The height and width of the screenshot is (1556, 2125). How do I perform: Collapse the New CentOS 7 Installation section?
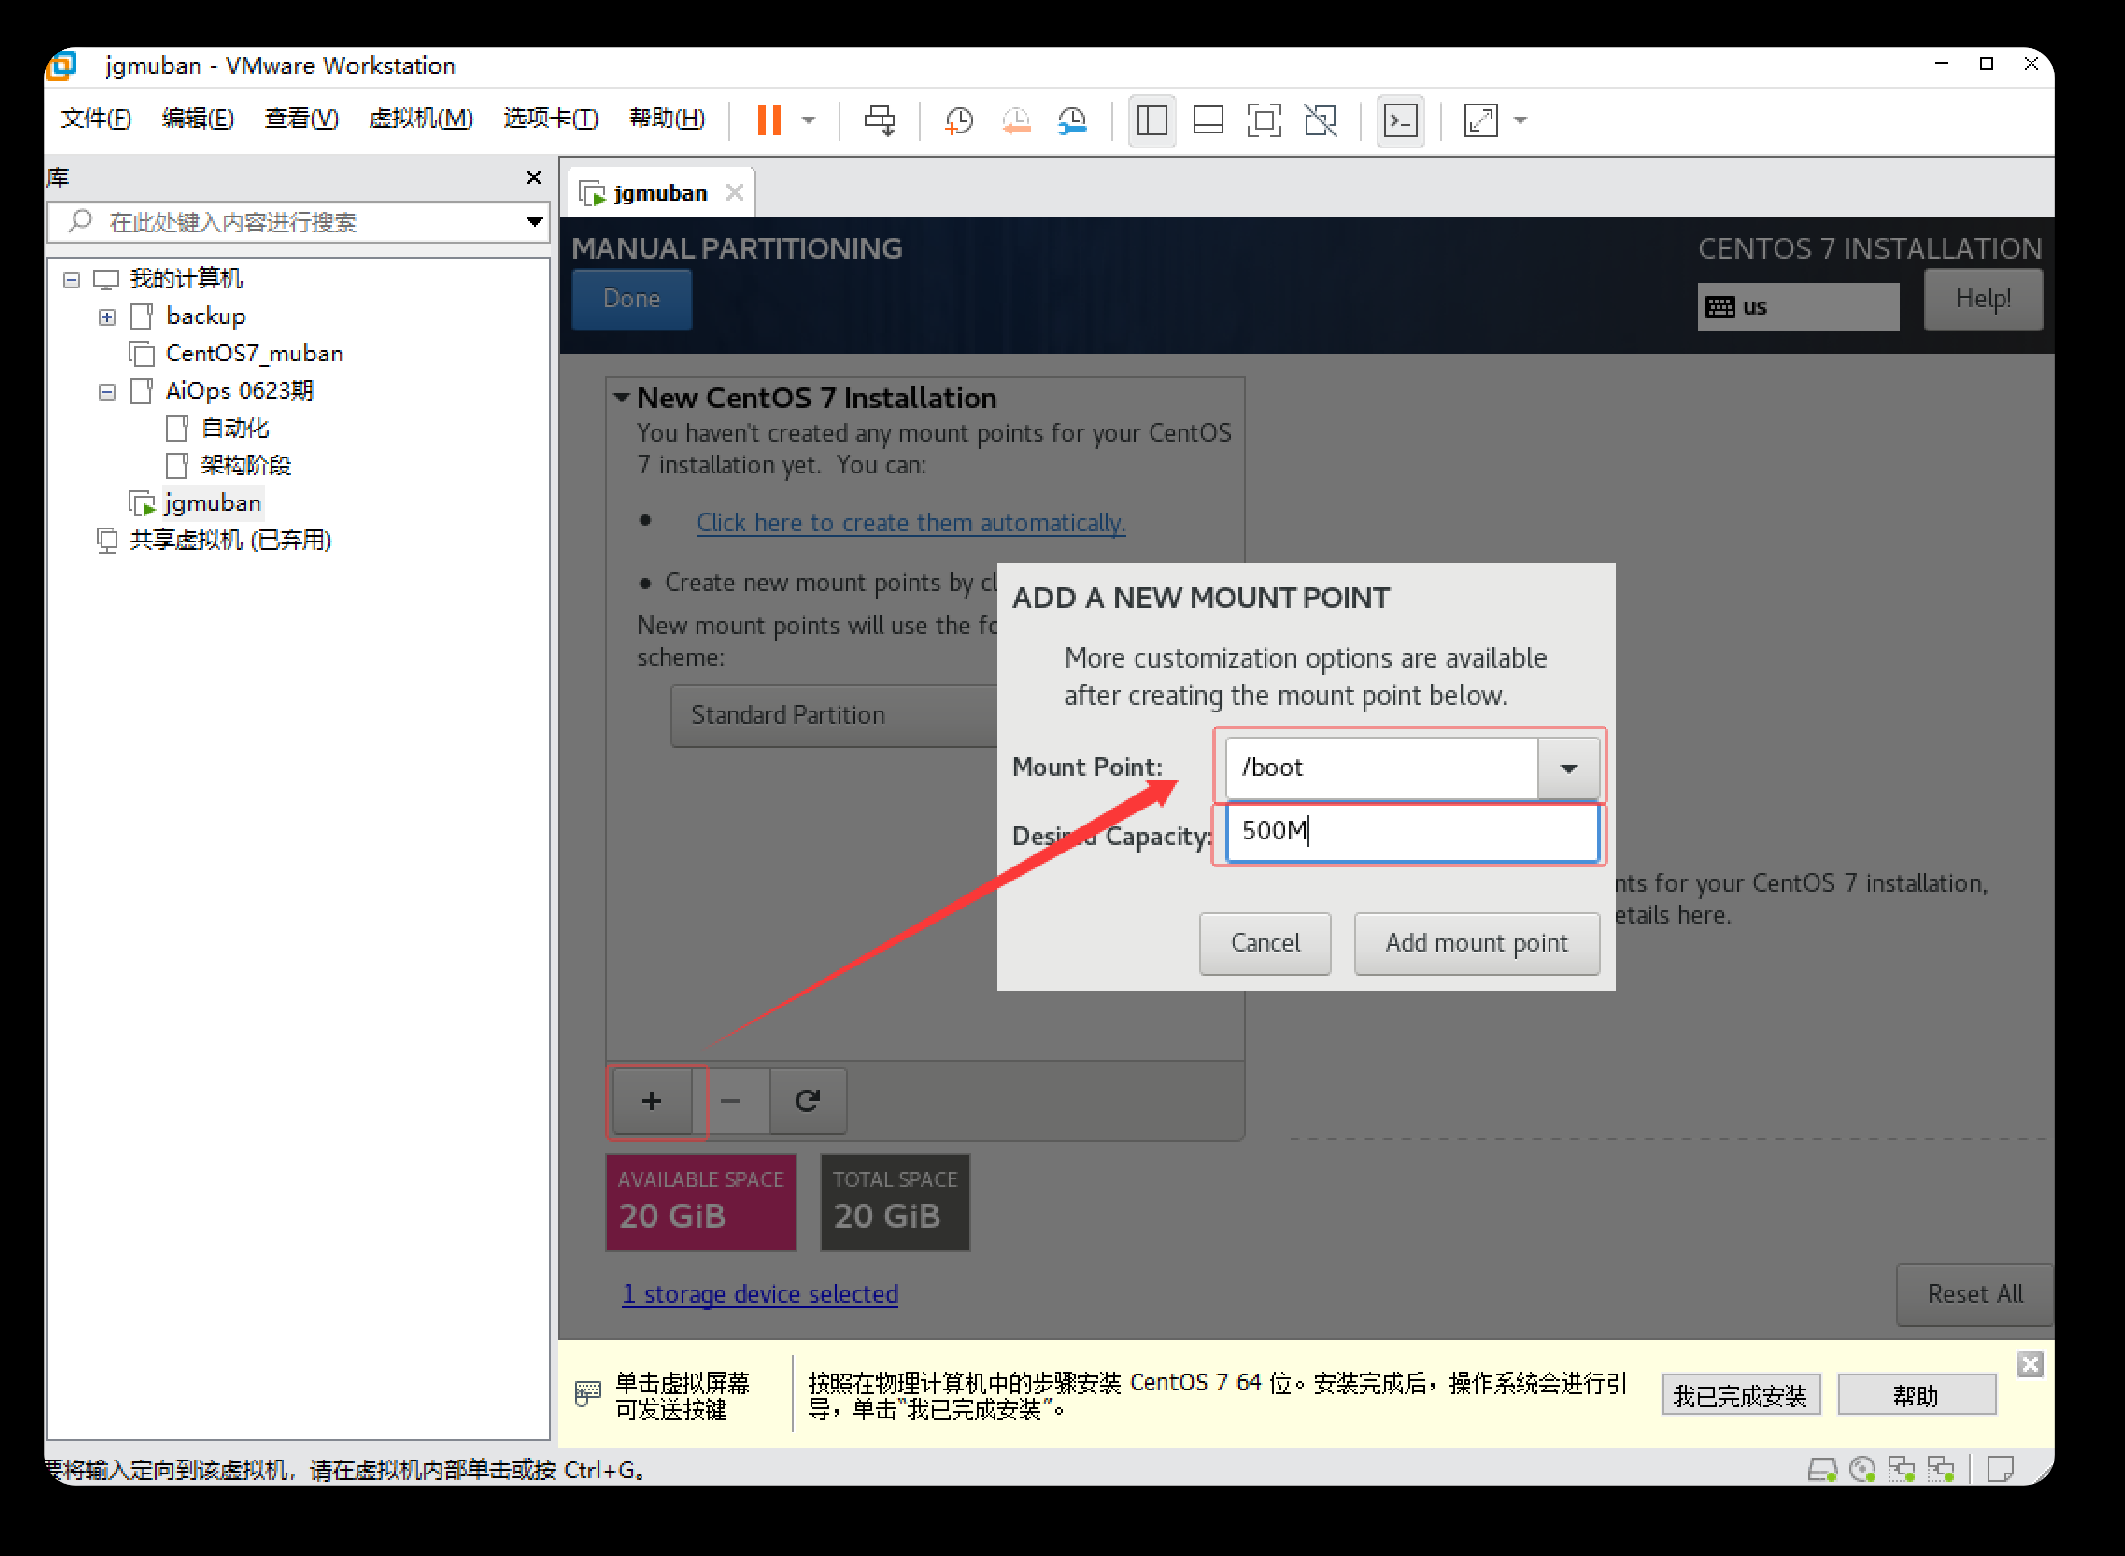tap(621, 397)
